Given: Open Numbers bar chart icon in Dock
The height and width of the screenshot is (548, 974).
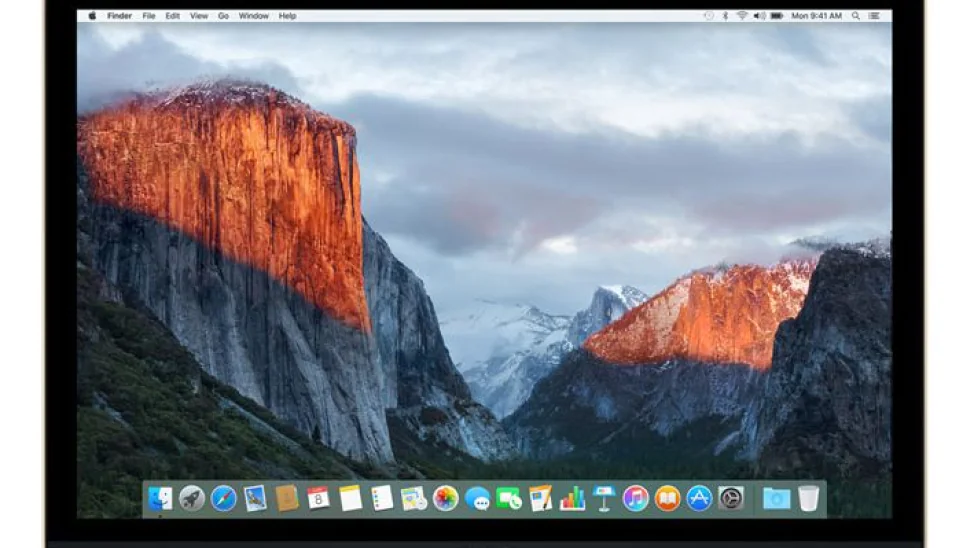Looking at the screenshot, I should 572,498.
